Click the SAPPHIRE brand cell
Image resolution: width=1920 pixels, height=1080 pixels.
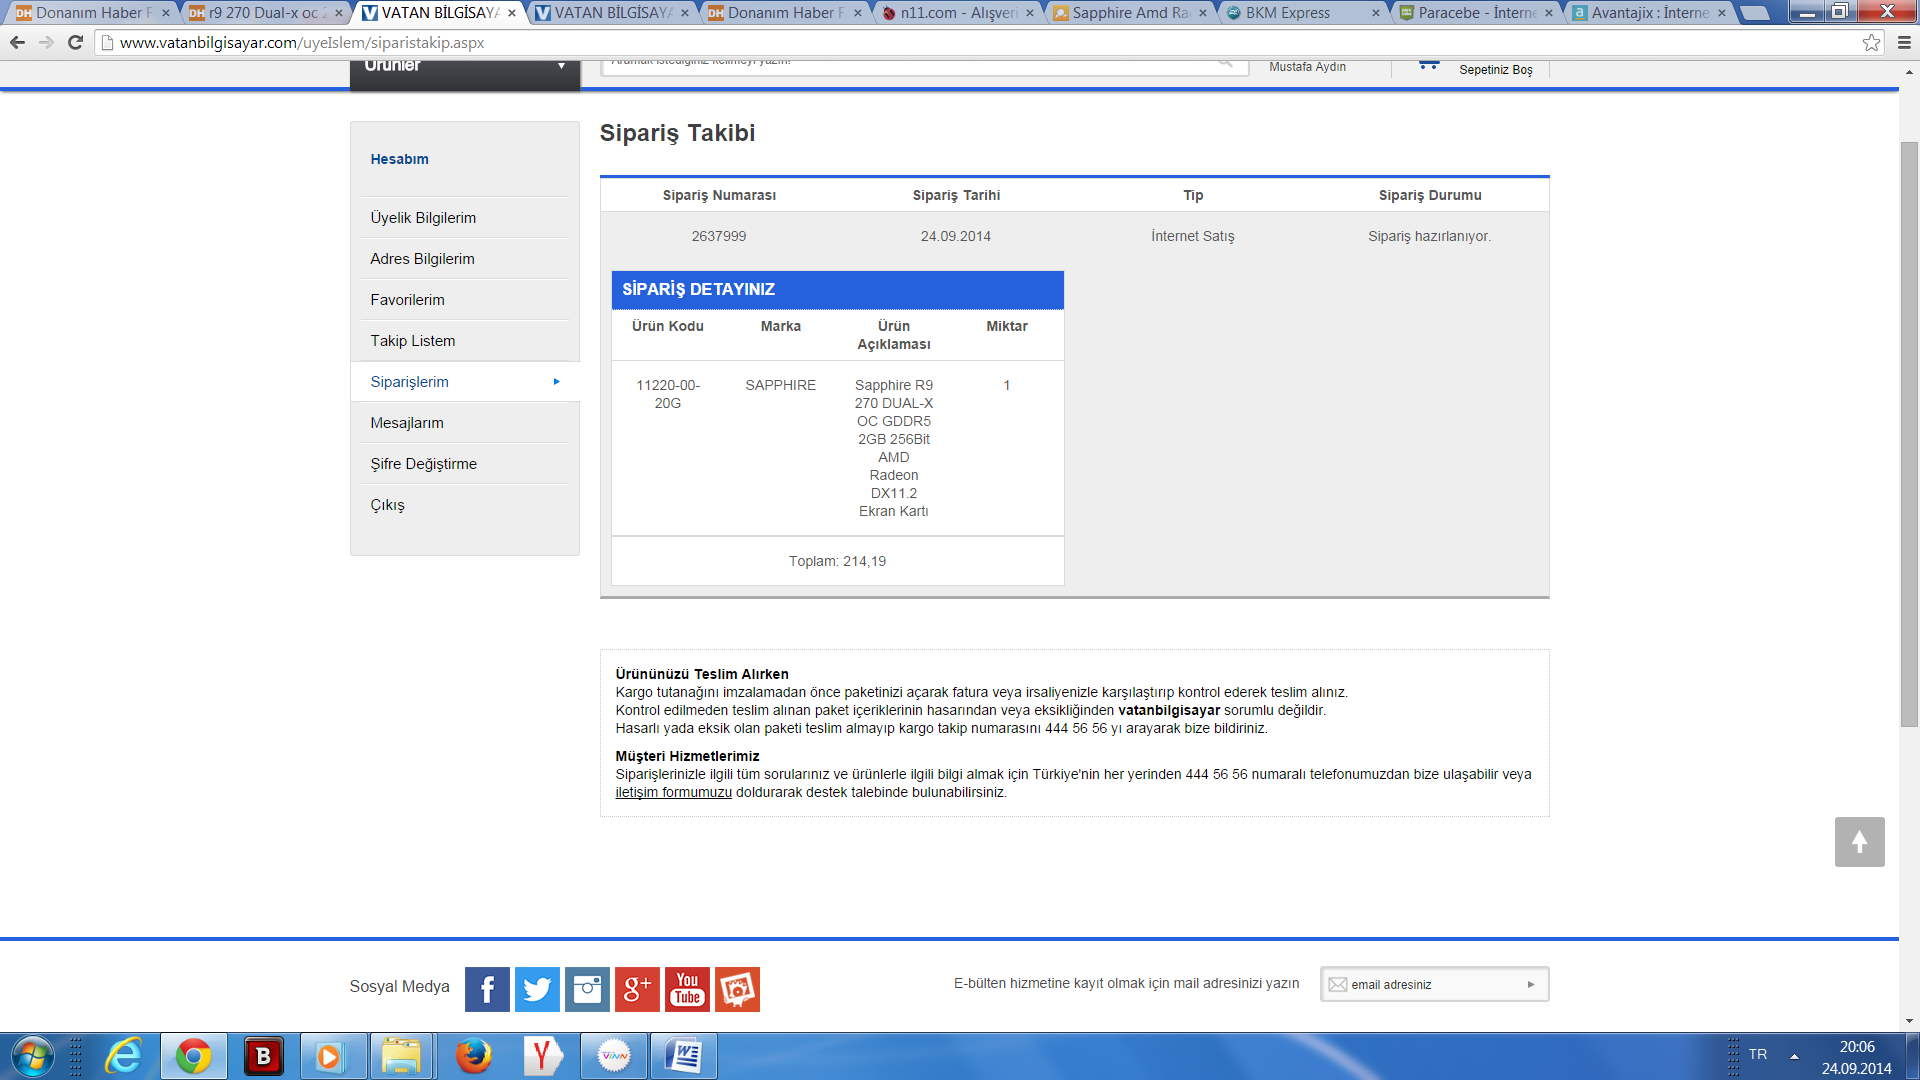[780, 385]
